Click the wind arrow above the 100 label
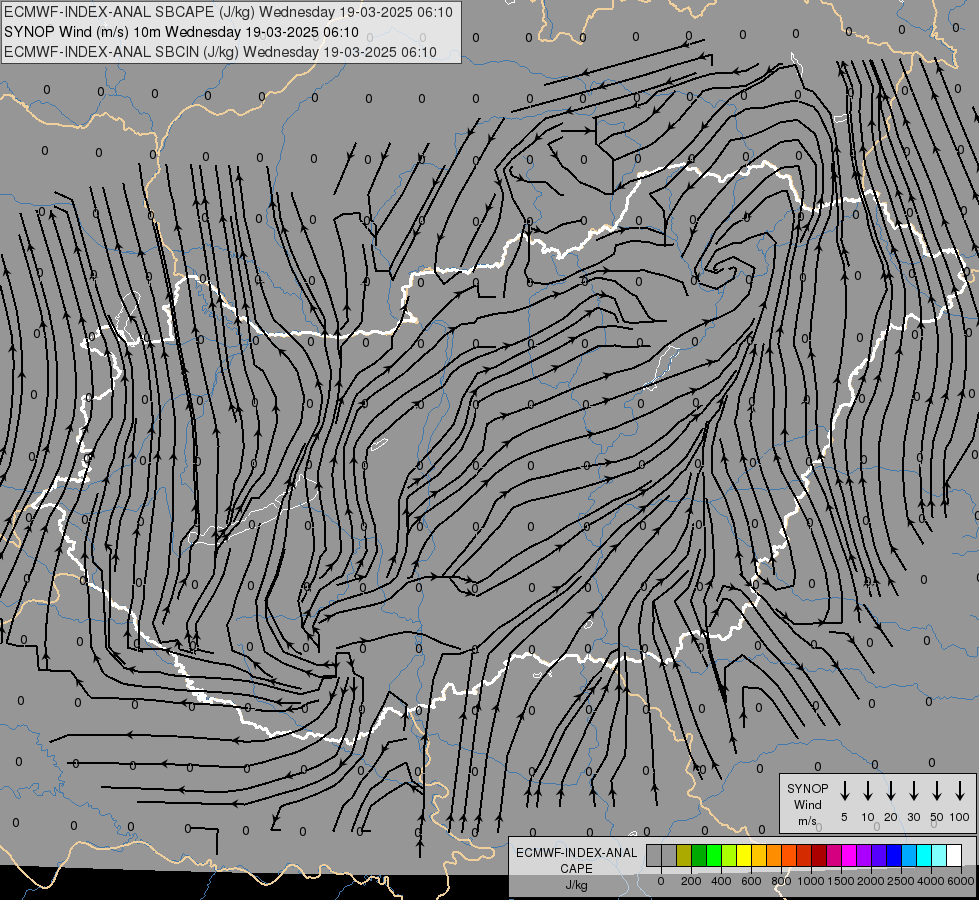The image size is (979, 900). tap(960, 791)
